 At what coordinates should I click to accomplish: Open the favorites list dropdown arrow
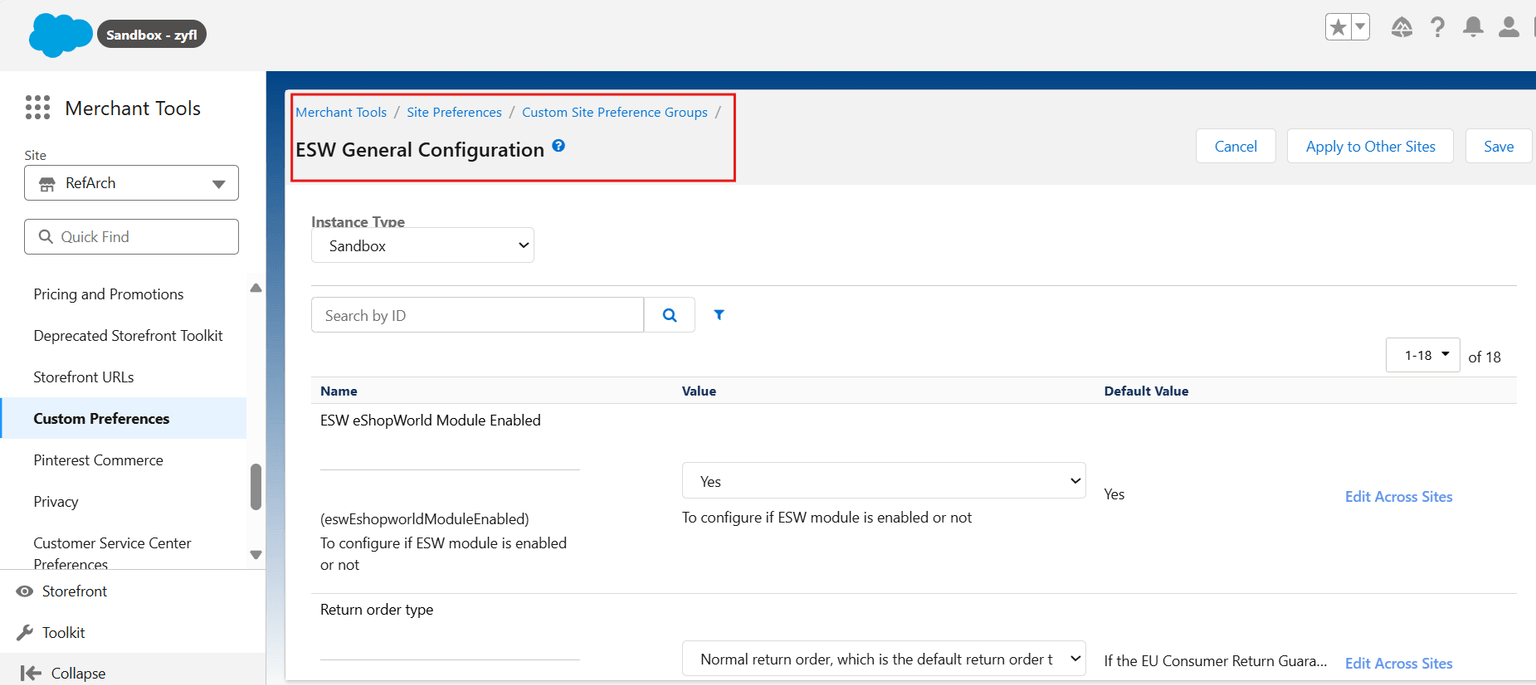1360,27
